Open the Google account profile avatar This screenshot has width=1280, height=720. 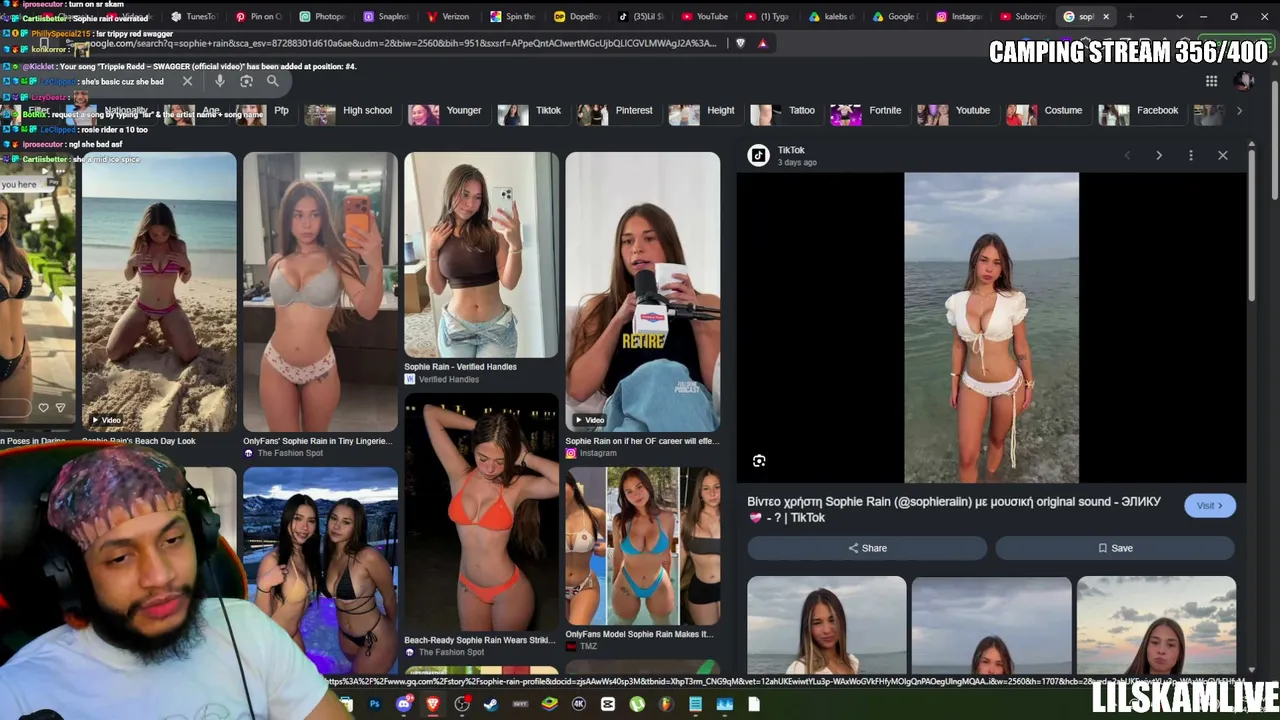tap(1244, 81)
